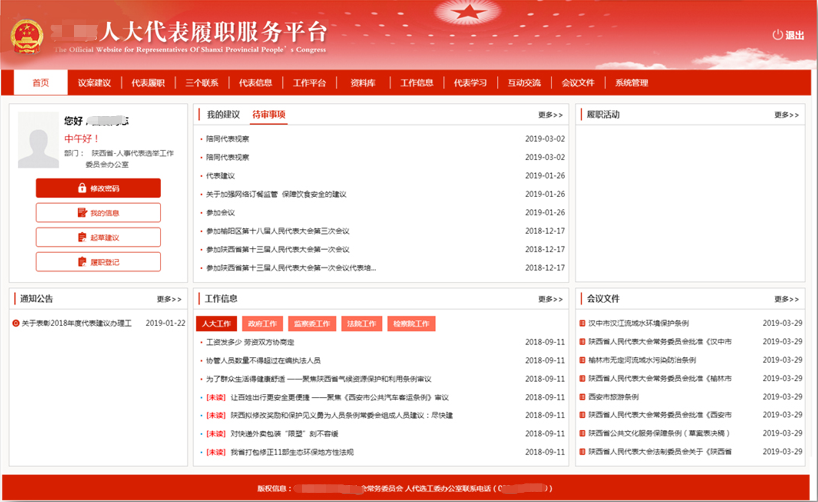Open the 三个联系 menu item
818x502 pixels.
tap(202, 82)
